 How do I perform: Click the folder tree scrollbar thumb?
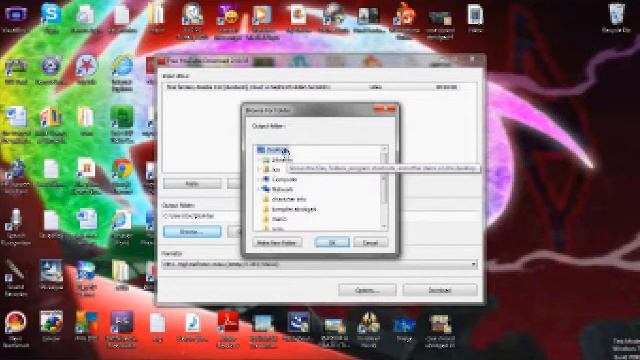click(x=384, y=178)
